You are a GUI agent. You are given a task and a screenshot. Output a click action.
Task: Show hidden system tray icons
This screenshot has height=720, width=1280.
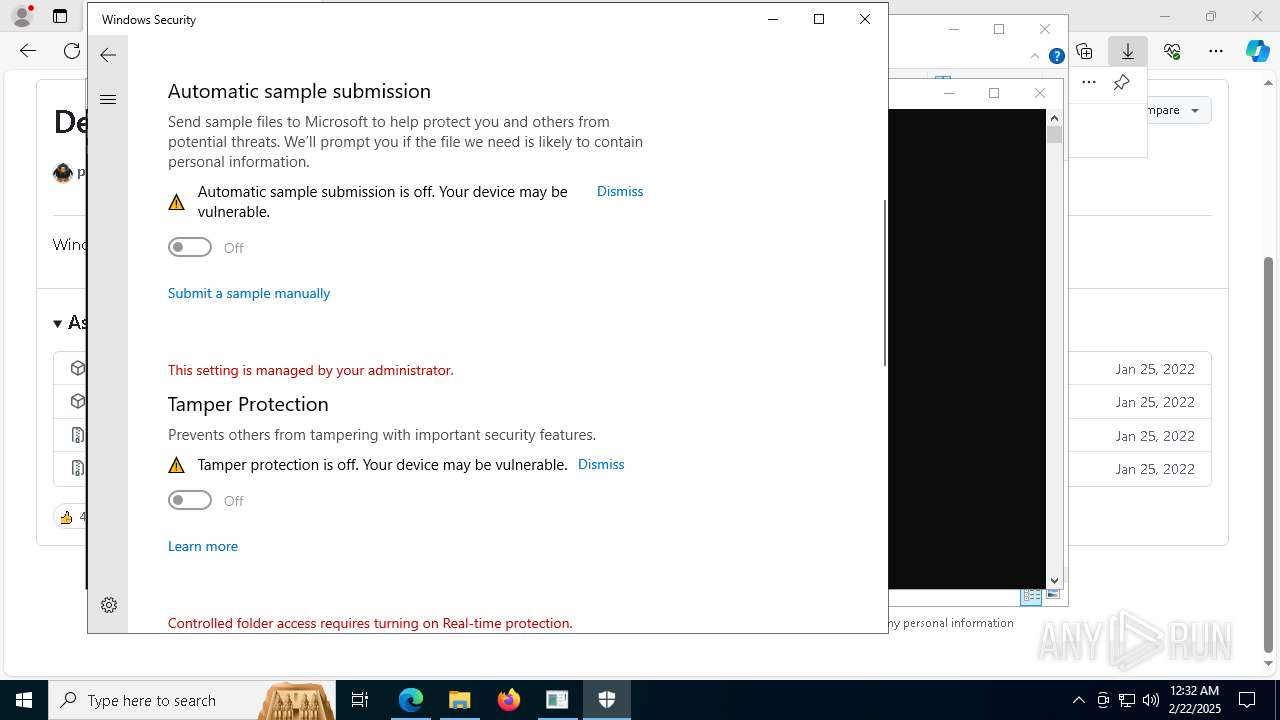(1078, 700)
